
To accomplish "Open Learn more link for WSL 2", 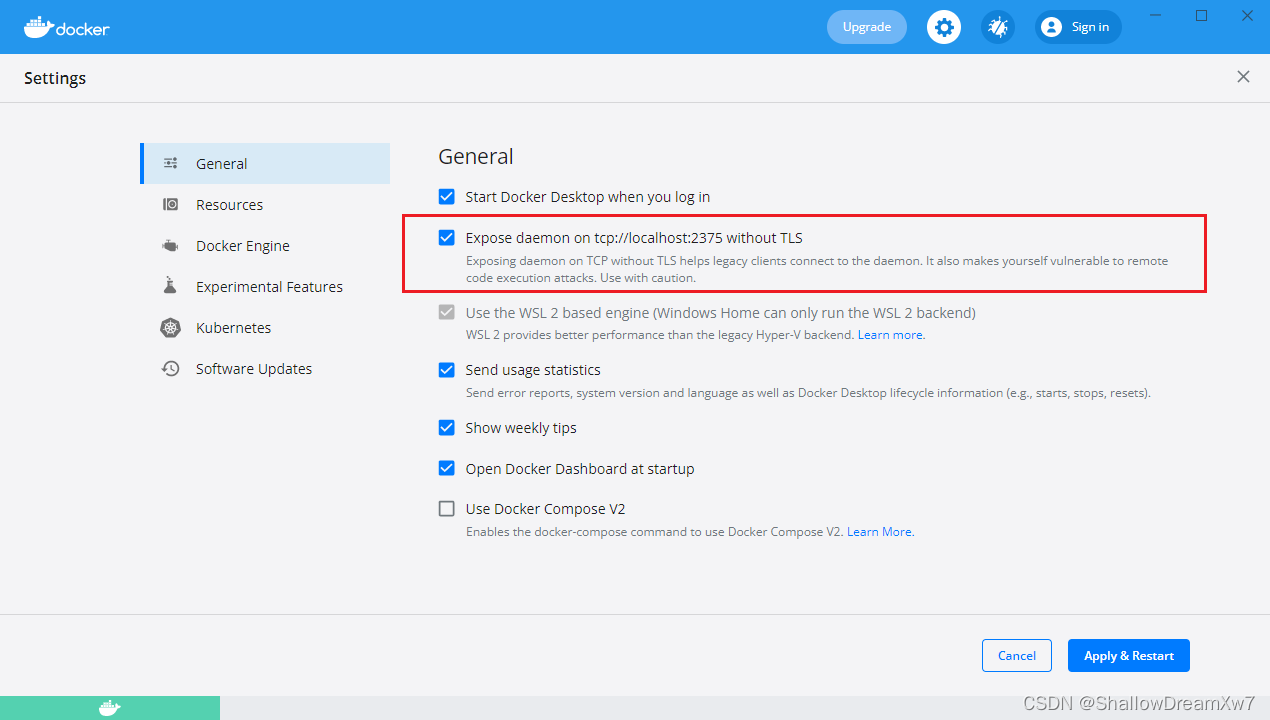I will (891, 335).
